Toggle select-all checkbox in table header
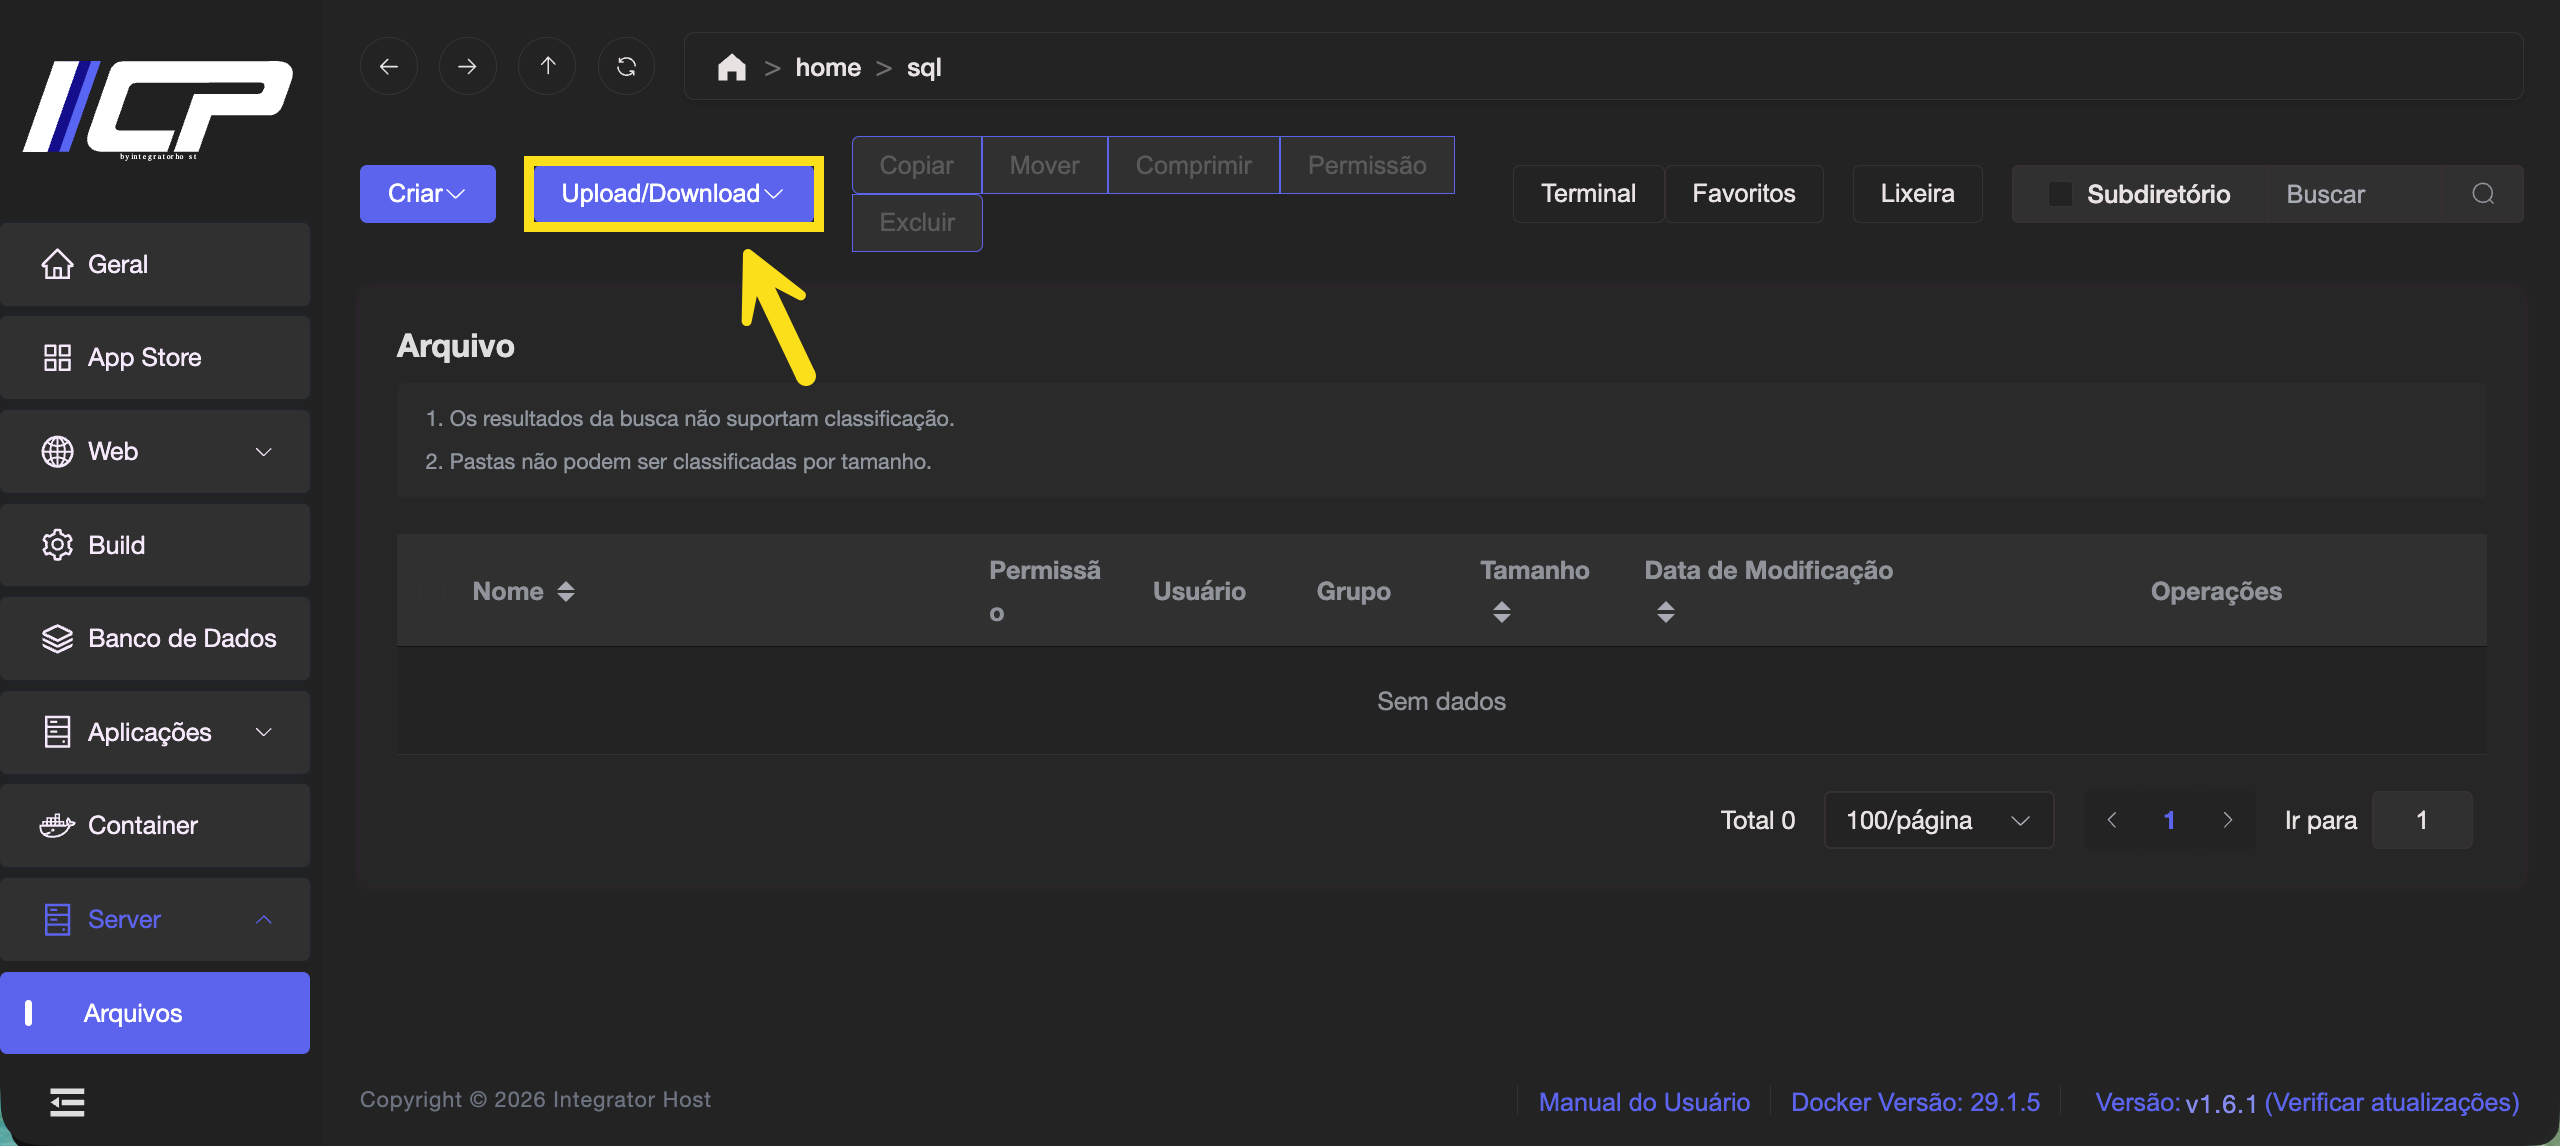This screenshot has height=1146, width=2560. (x=432, y=591)
